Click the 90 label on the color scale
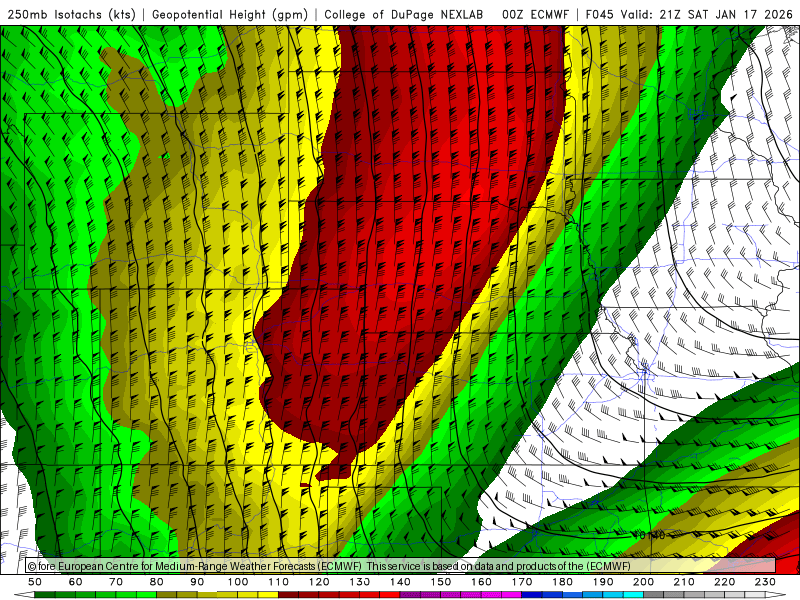 click(x=197, y=582)
